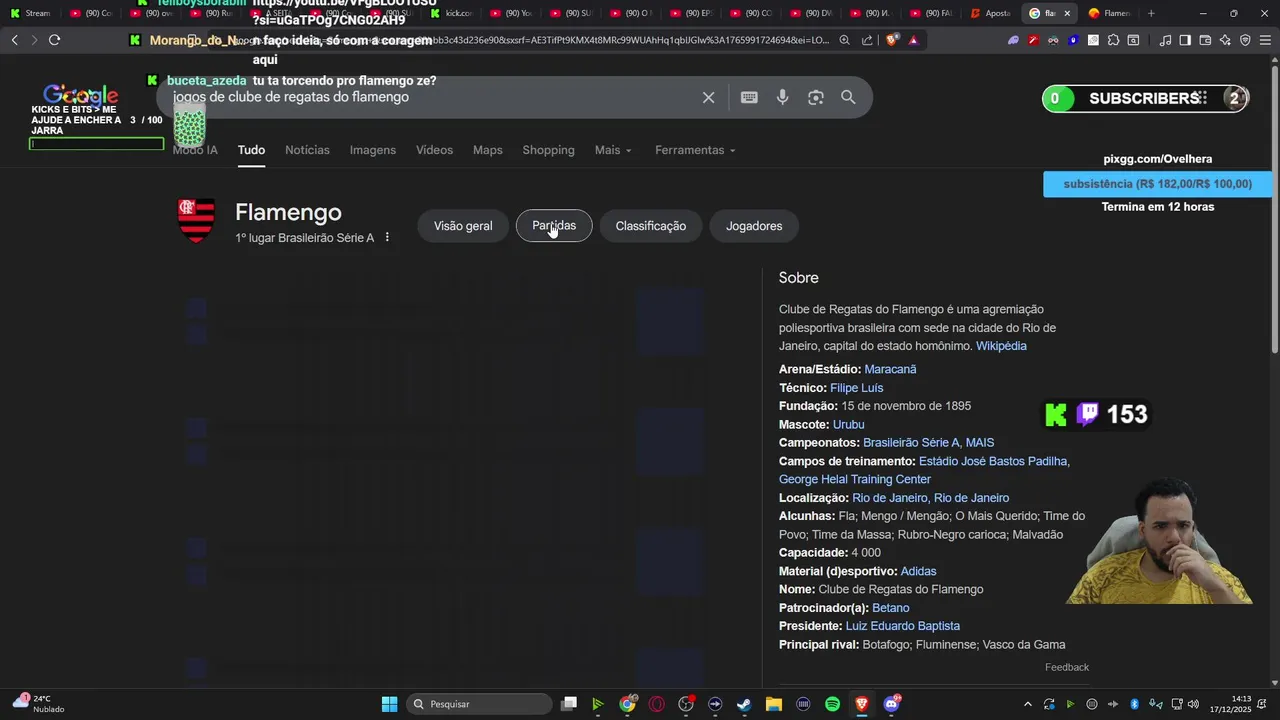Reload the page in the browser toolbar

(54, 40)
